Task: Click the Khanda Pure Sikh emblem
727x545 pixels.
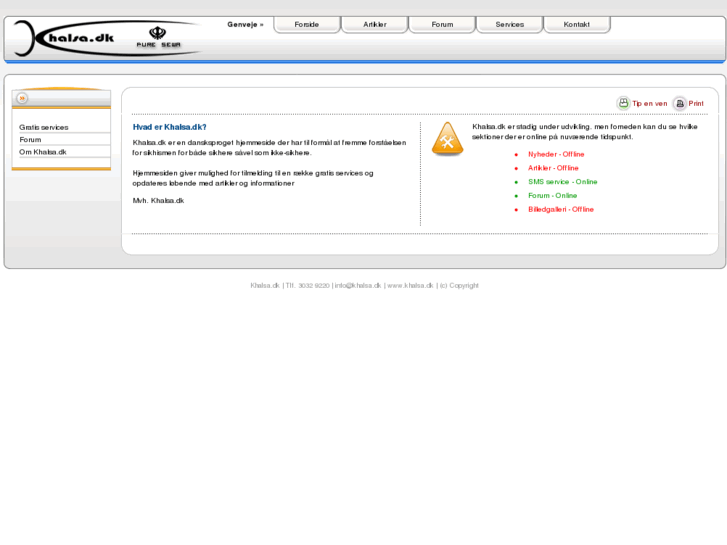Action: tap(158, 37)
